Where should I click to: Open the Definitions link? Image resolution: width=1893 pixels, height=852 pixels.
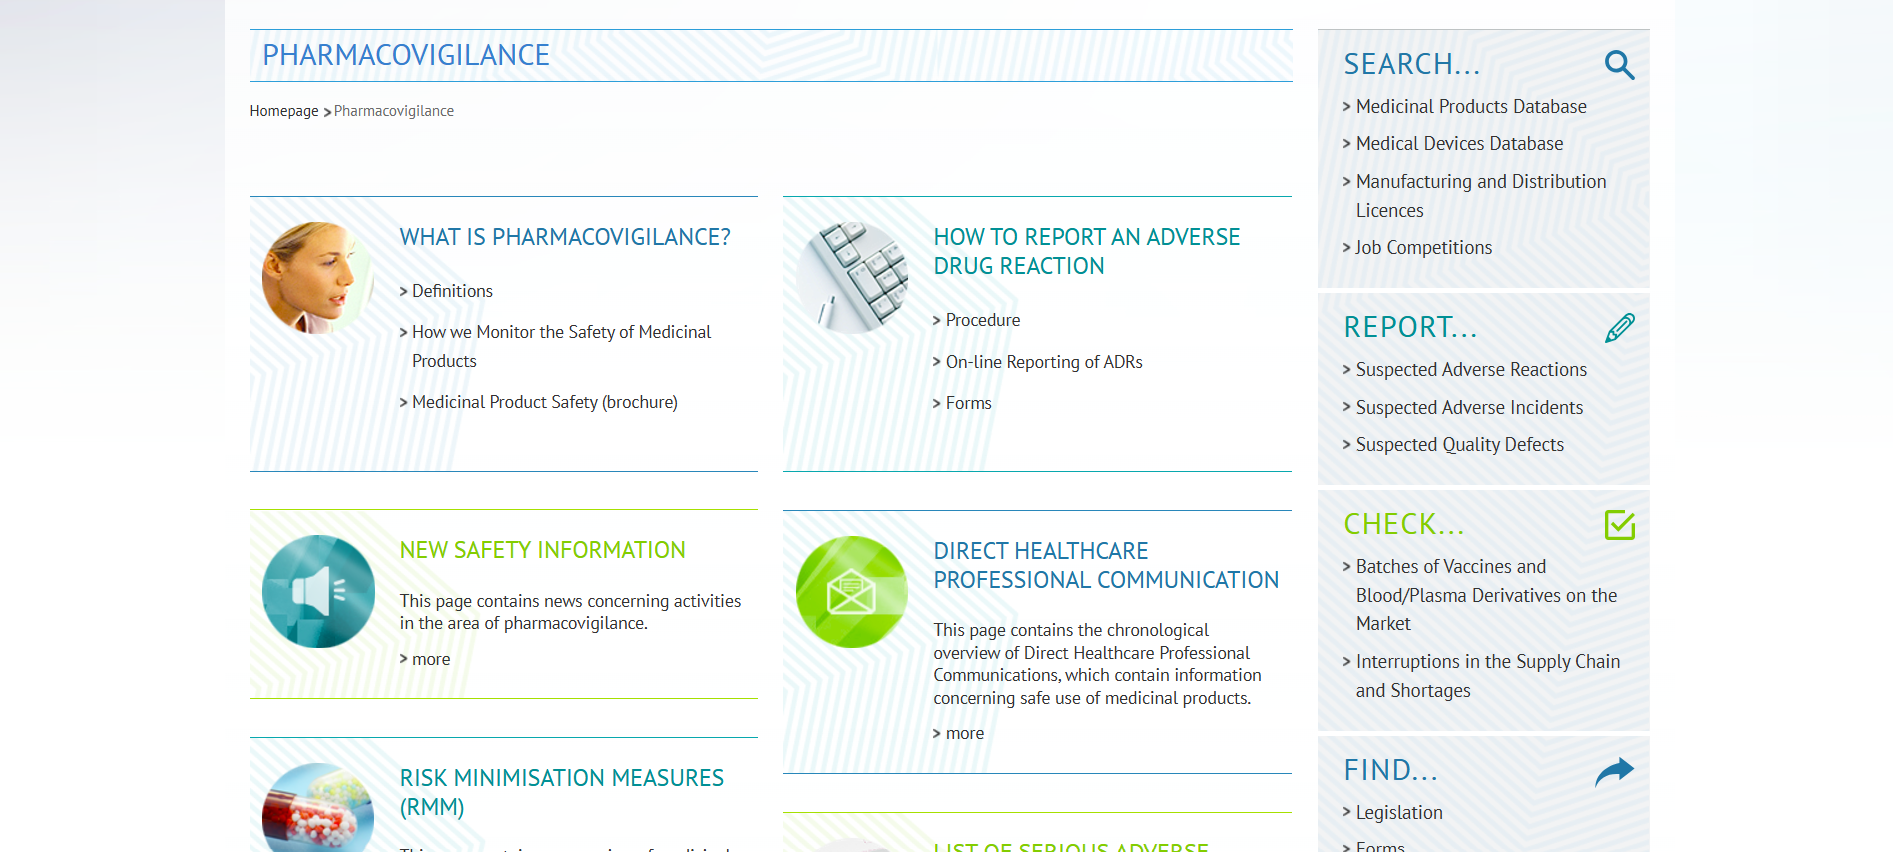(452, 291)
